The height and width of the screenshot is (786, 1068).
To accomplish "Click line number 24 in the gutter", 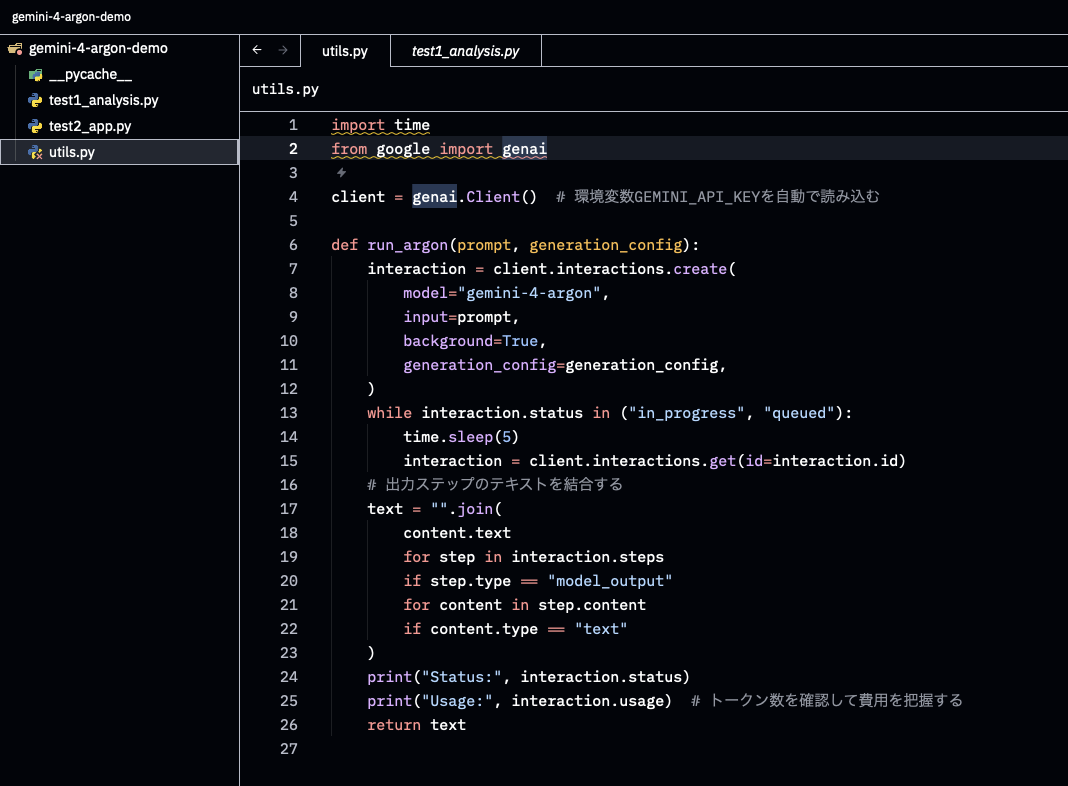I will [289, 676].
